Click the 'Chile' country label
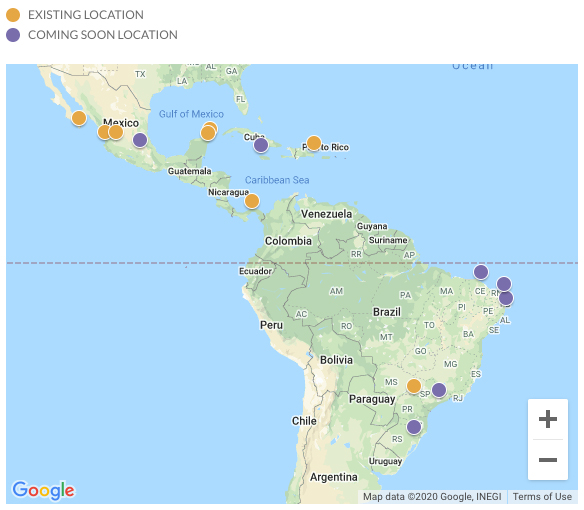This screenshot has height=510, width=584. click(x=304, y=421)
